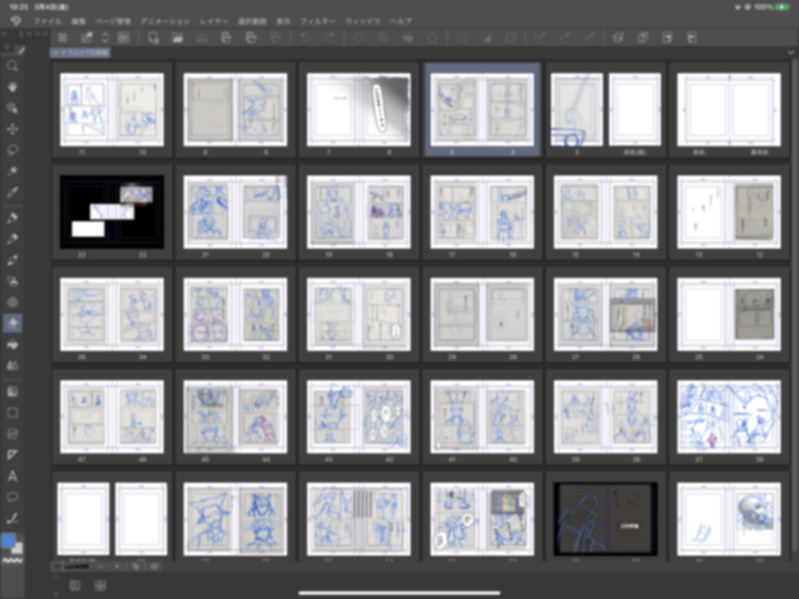Screen dimensions: 799x599
Task: Select the Hand move tool
Action: click(12, 87)
